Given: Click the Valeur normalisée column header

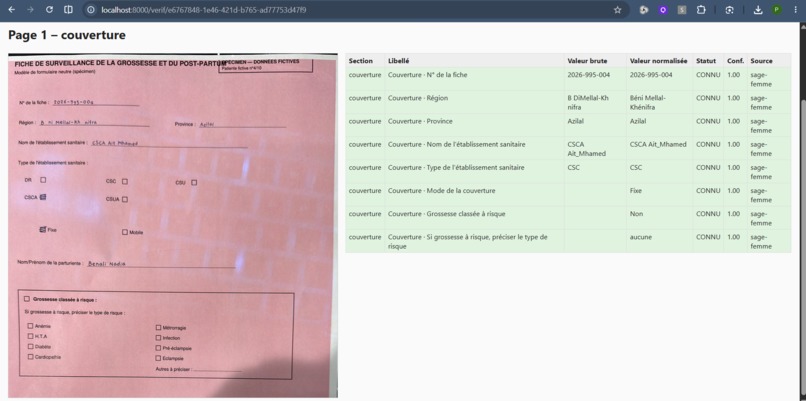Looking at the screenshot, I should (658, 61).
